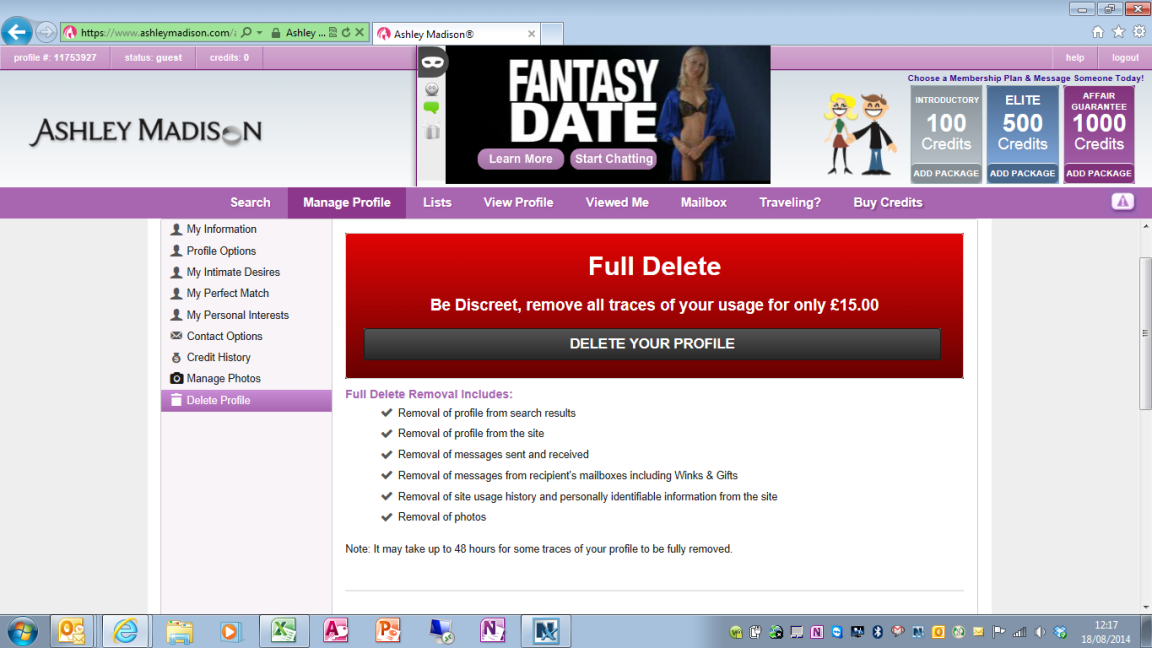Image resolution: width=1152 pixels, height=648 pixels.
Task: Click the warning triangle icon in navigation bar
Action: [1122, 202]
